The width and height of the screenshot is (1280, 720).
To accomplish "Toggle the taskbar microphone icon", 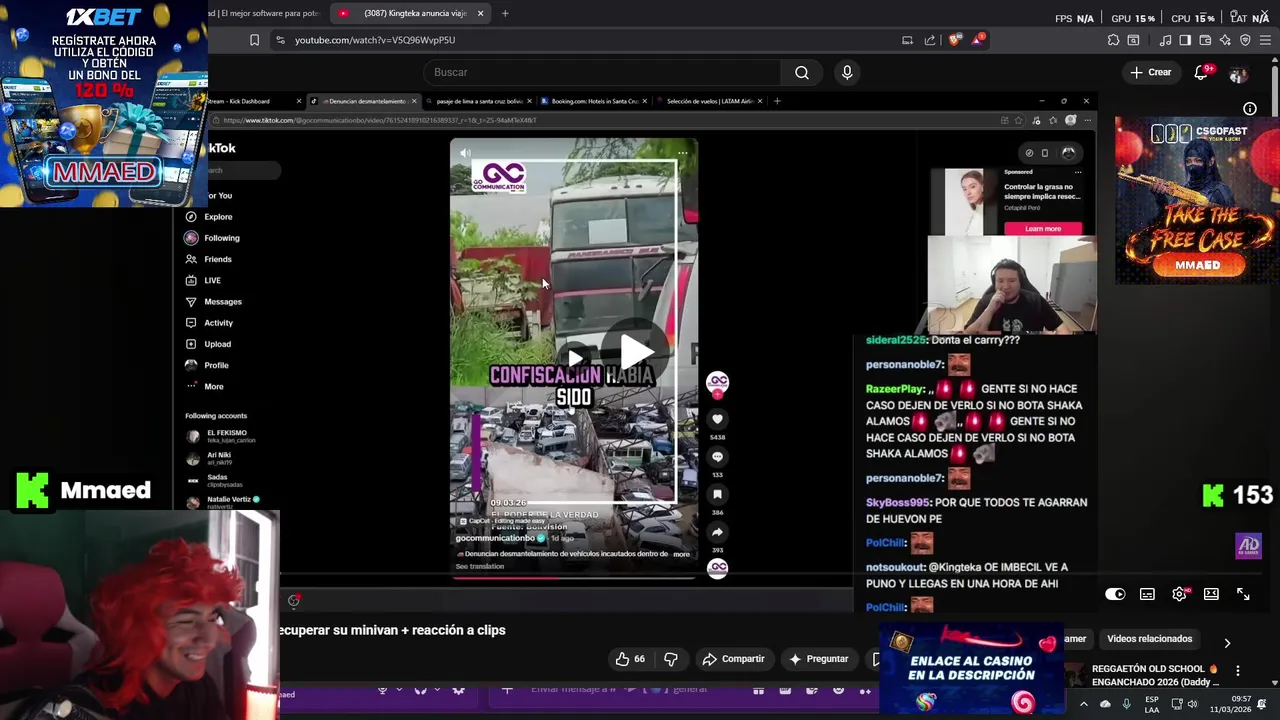I will click(1127, 704).
